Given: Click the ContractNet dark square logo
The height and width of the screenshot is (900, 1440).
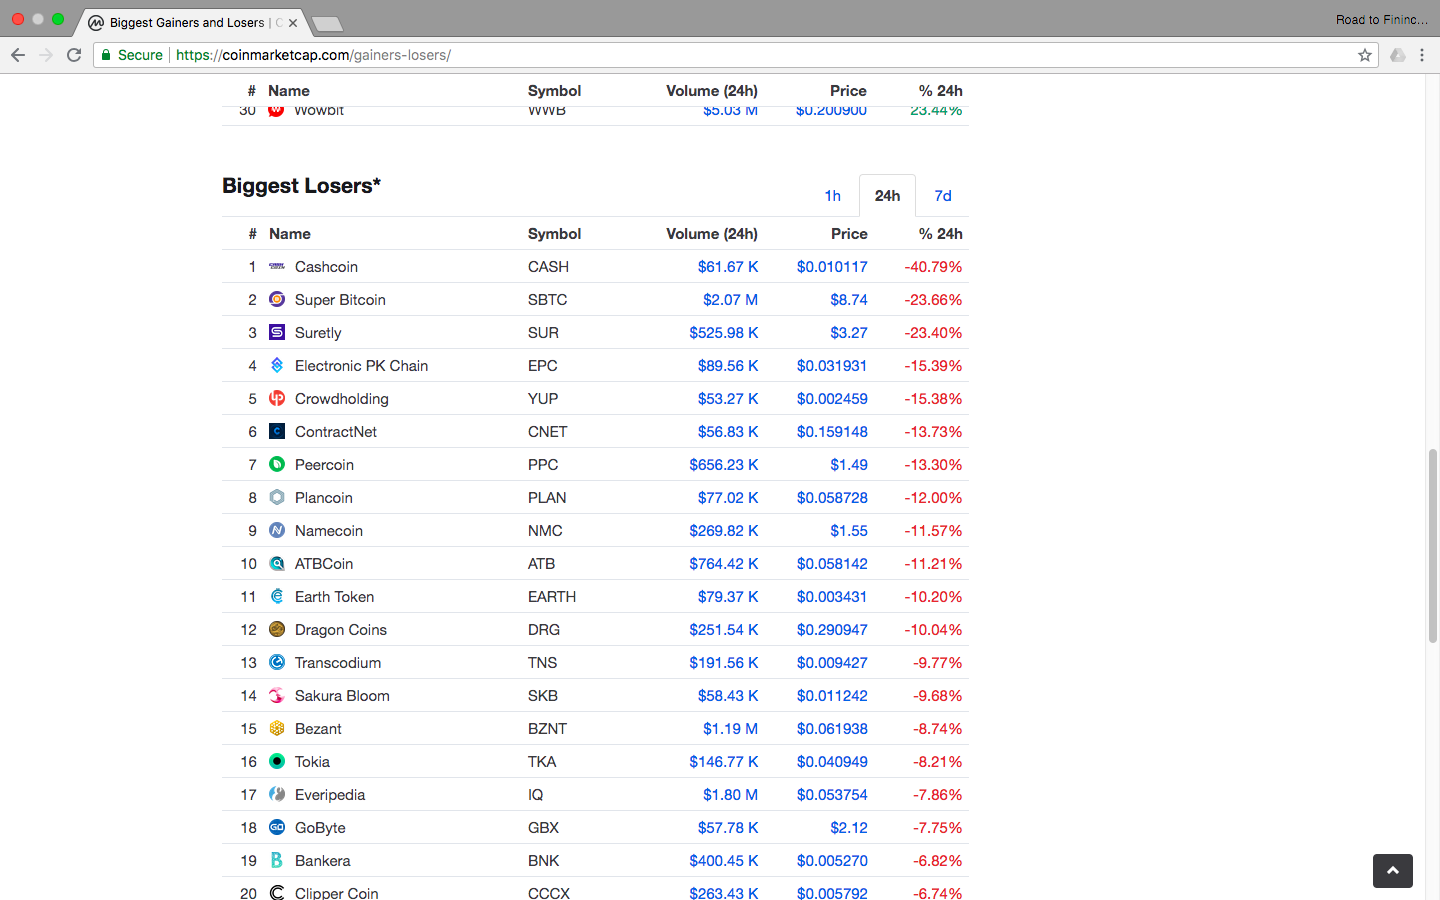Looking at the screenshot, I should click(x=277, y=432).
